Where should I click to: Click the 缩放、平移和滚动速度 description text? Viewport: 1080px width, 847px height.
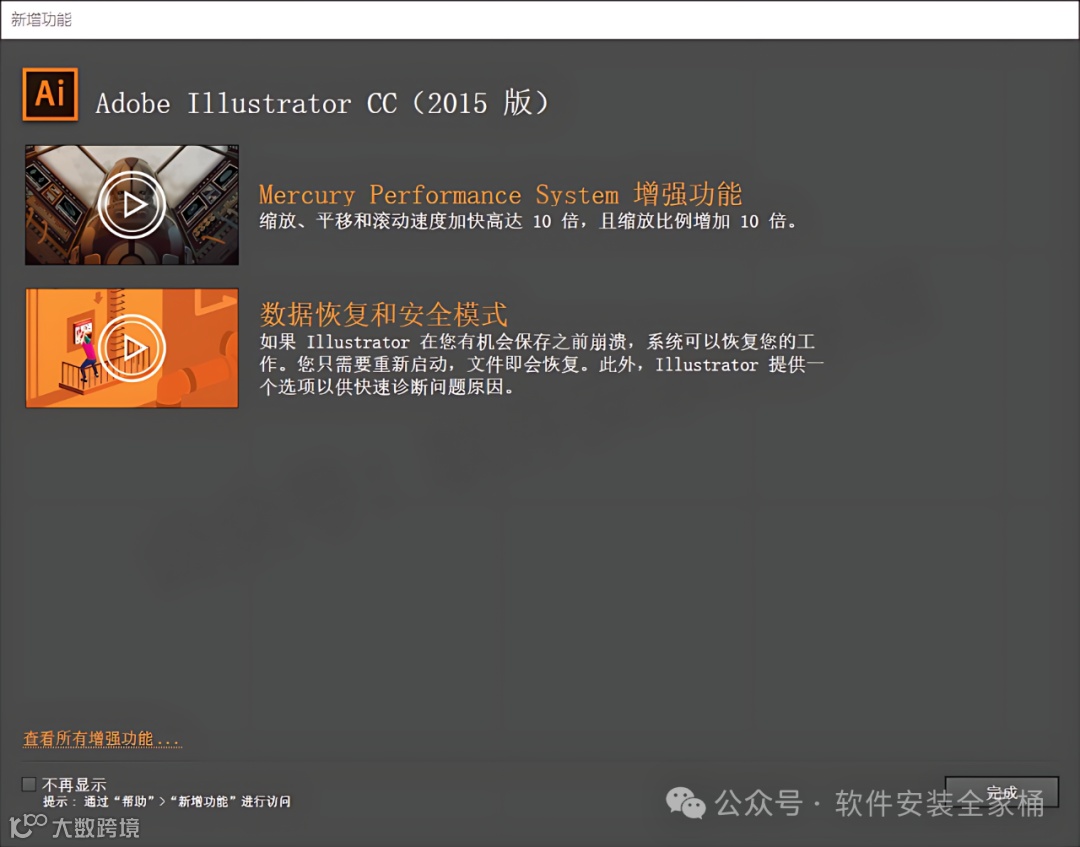528,222
